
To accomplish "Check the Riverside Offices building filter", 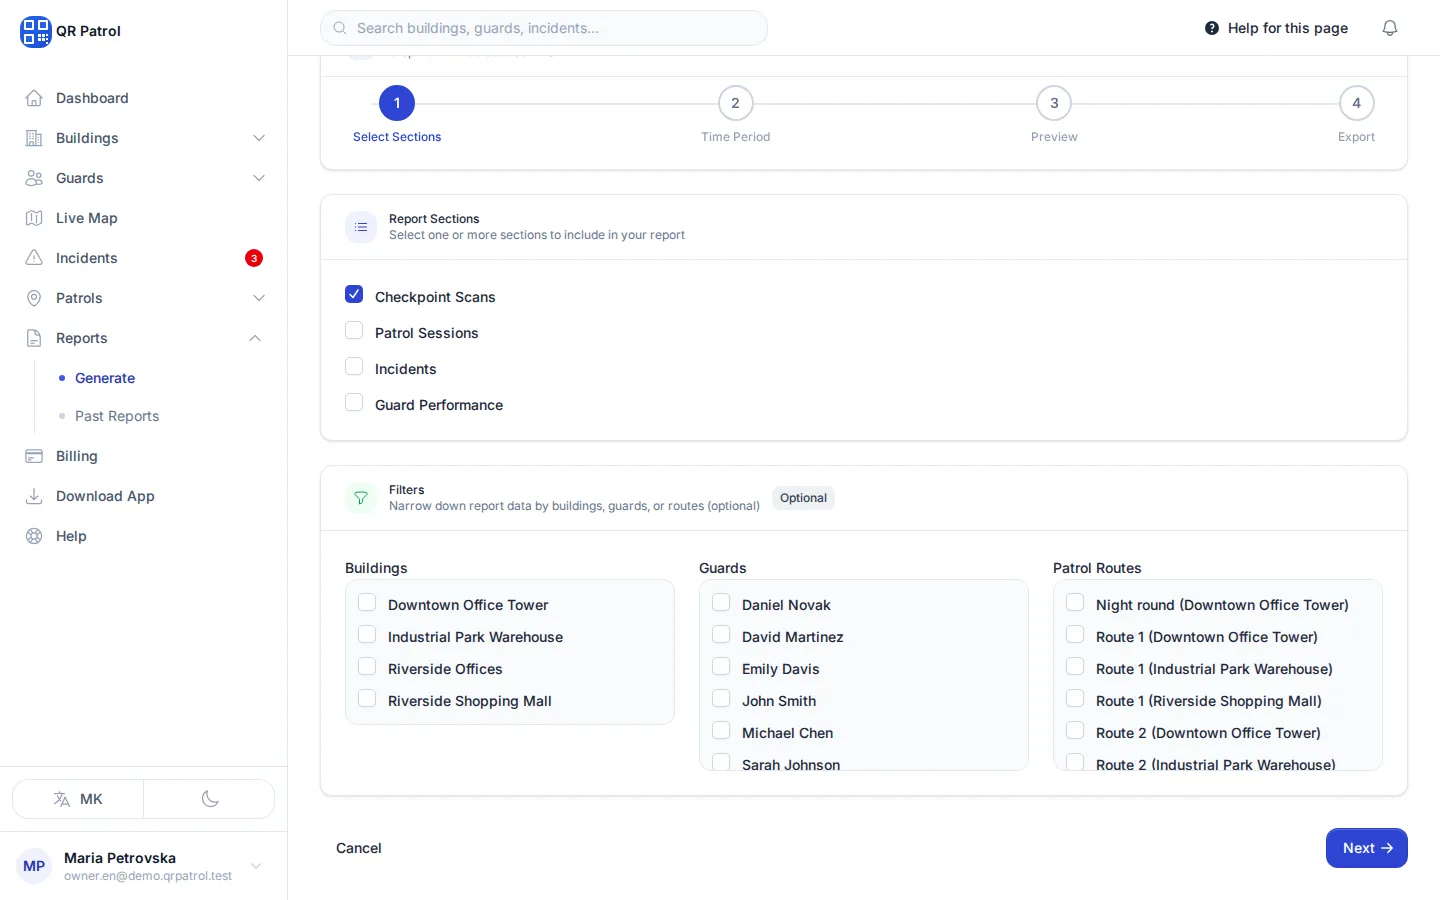I will tap(367, 666).
